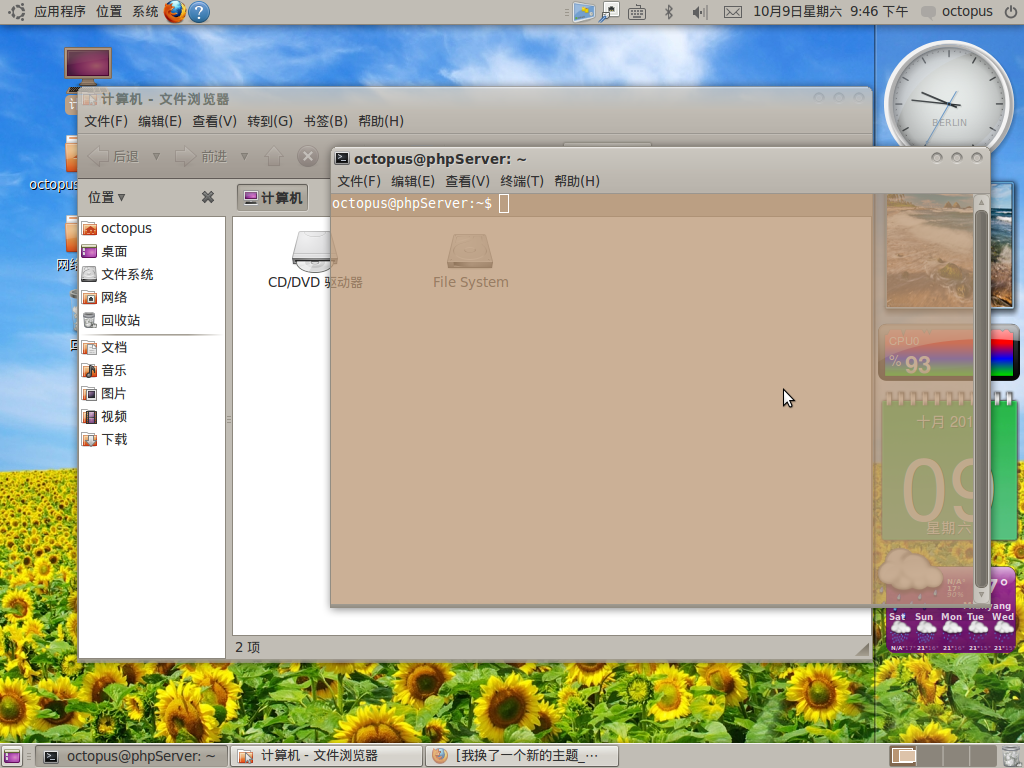Open the help icon in top panel
This screenshot has height=768, width=1024.
[x=199, y=12]
